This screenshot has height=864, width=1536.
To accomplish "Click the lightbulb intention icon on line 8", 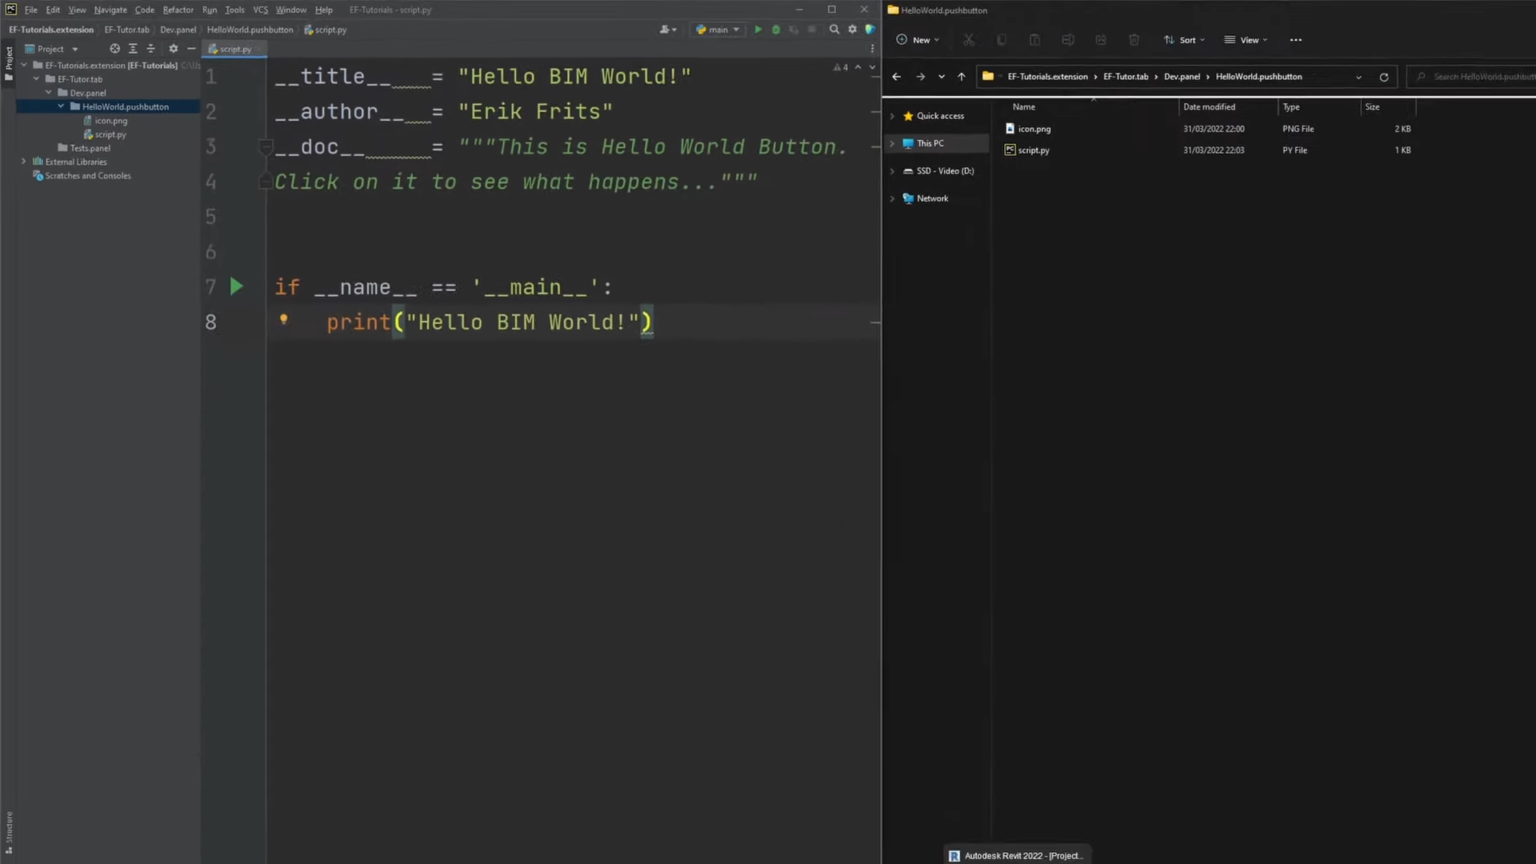I will (284, 320).
